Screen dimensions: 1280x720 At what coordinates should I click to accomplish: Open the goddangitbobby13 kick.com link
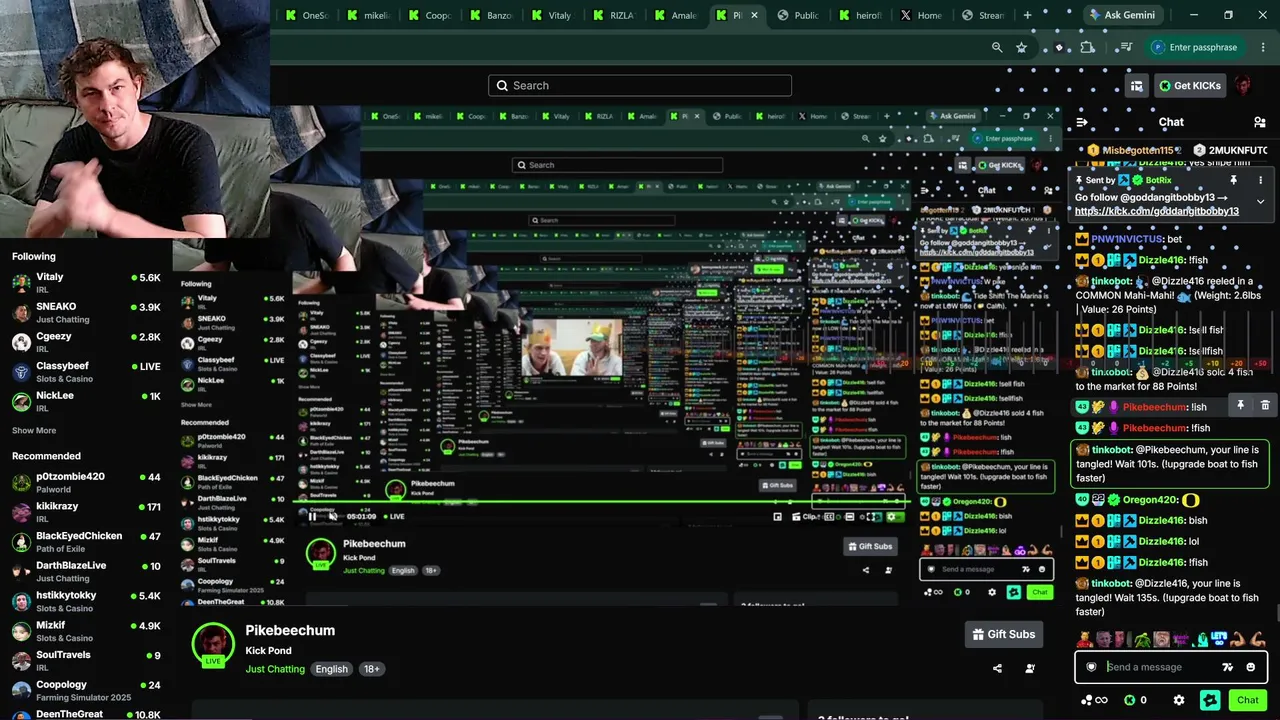pos(1156,211)
